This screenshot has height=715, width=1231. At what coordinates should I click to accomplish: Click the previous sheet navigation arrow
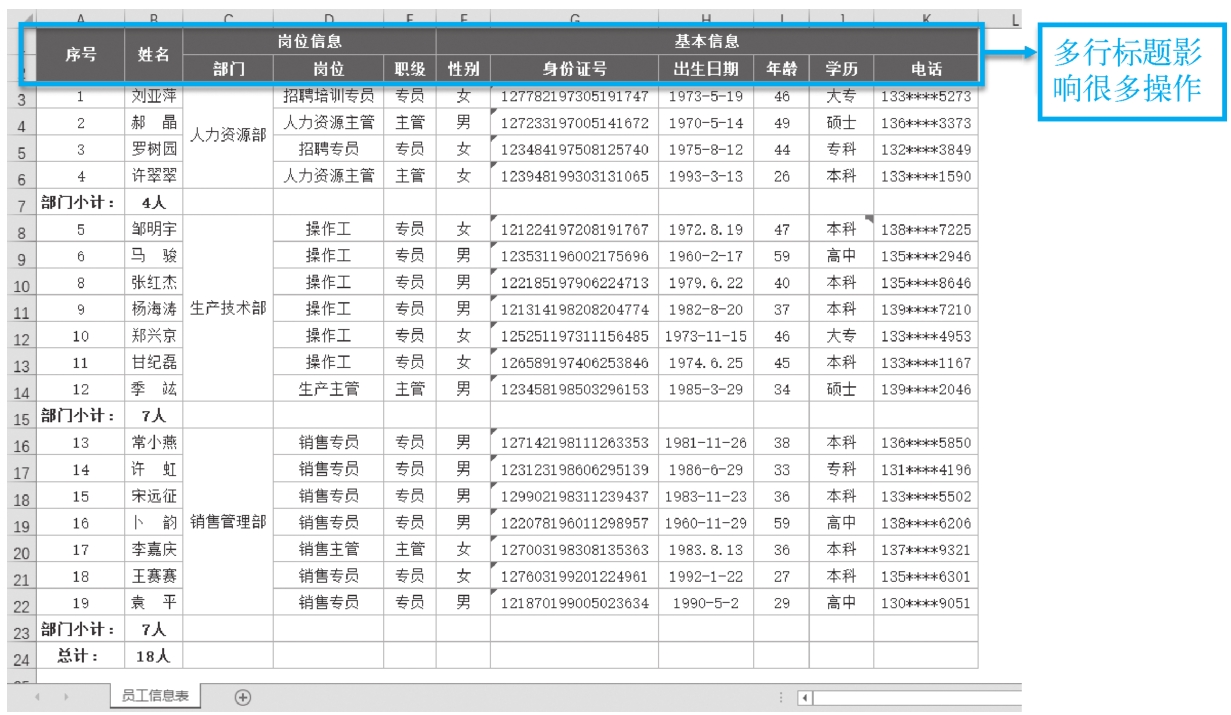pos(40,698)
